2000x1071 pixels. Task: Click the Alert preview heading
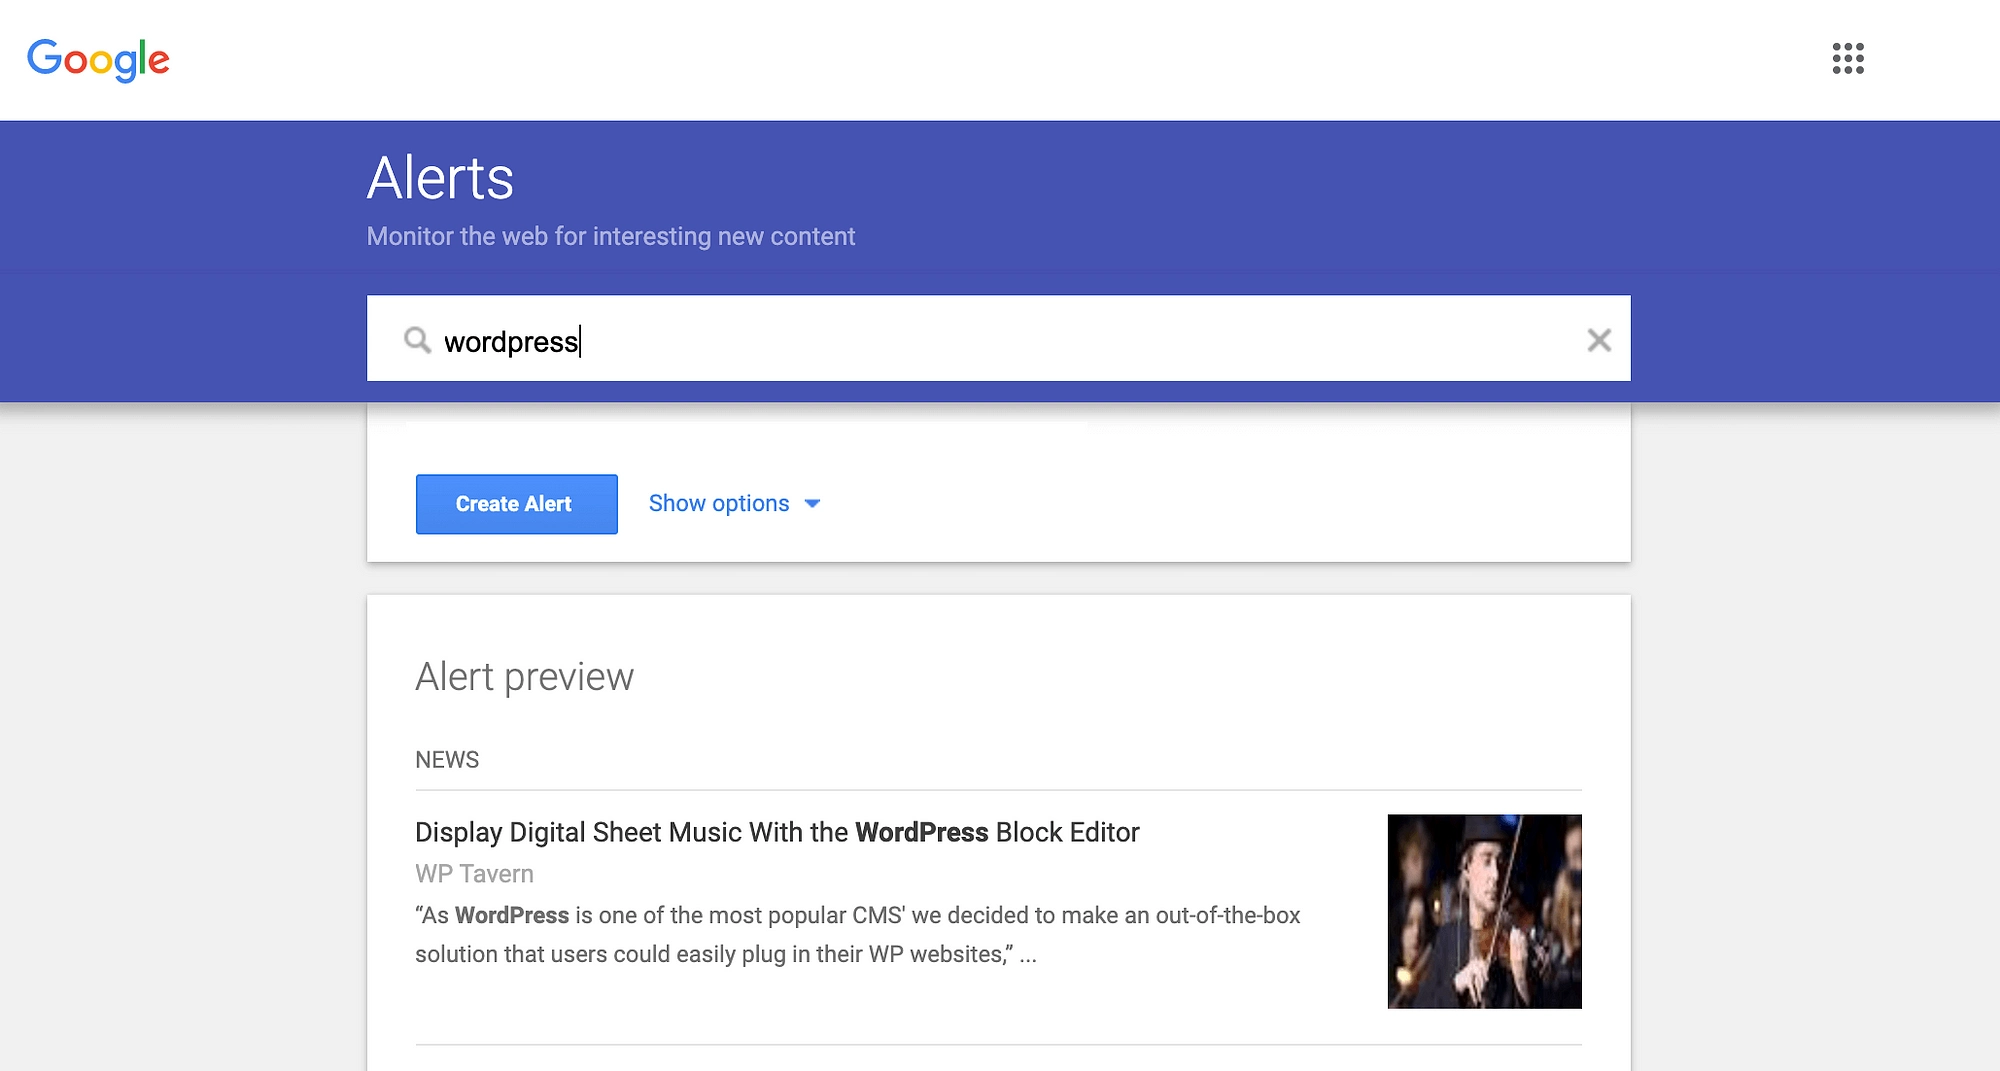tap(524, 677)
